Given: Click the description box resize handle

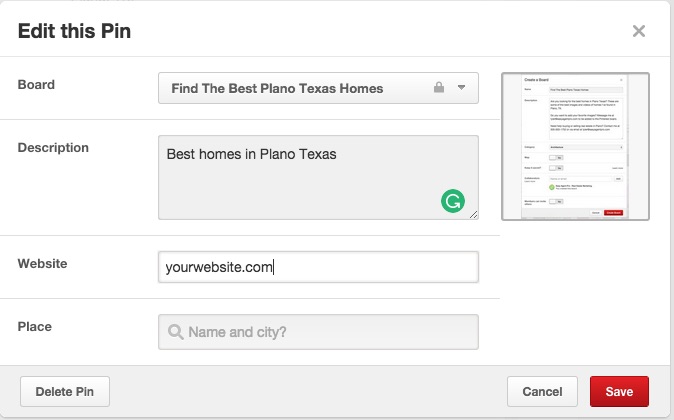Looking at the screenshot, I should point(473,215).
